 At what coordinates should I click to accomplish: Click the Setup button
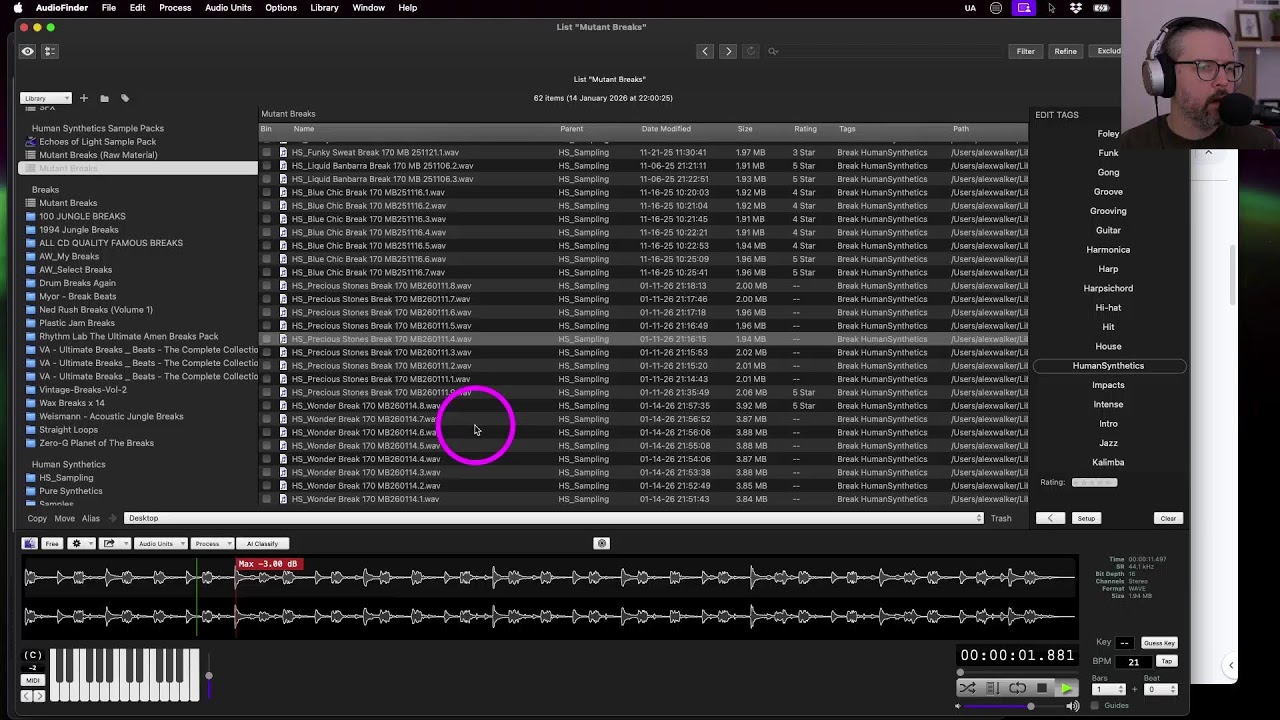(x=1086, y=518)
